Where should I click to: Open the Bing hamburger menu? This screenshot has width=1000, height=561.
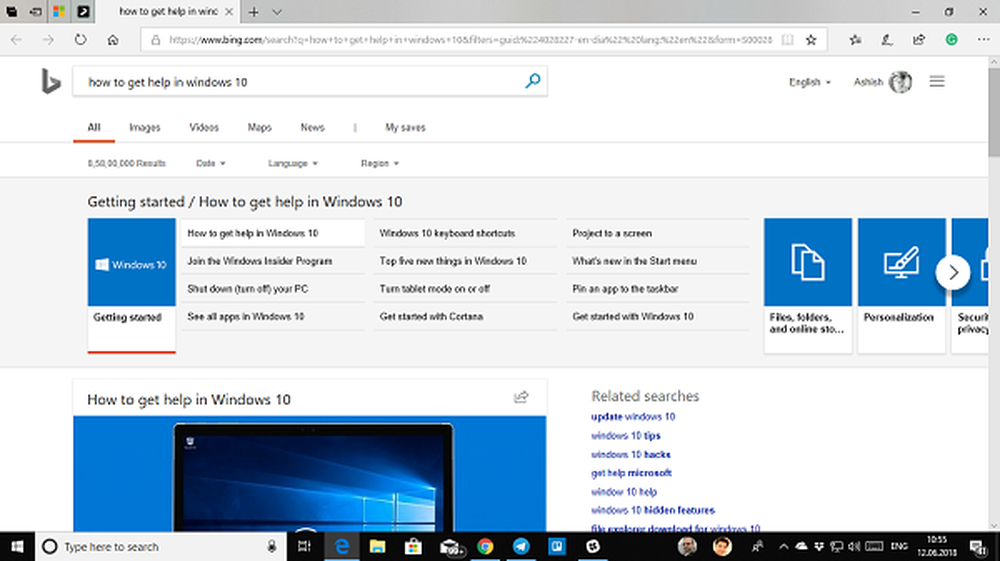937,82
